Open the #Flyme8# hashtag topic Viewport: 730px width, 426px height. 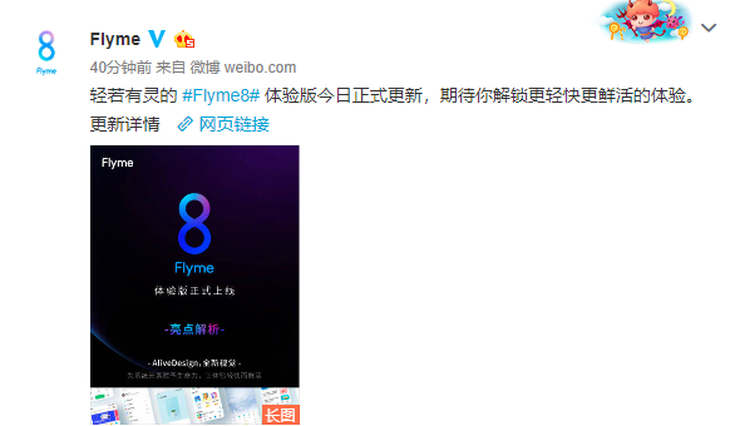[x=221, y=96]
